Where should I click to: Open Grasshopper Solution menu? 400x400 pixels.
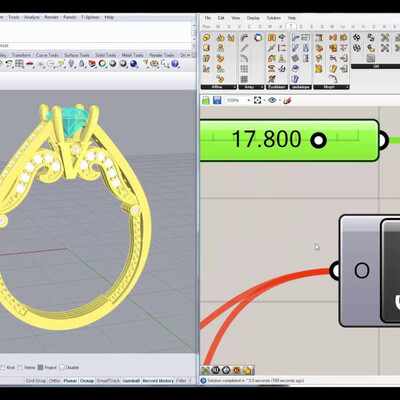coord(274,18)
